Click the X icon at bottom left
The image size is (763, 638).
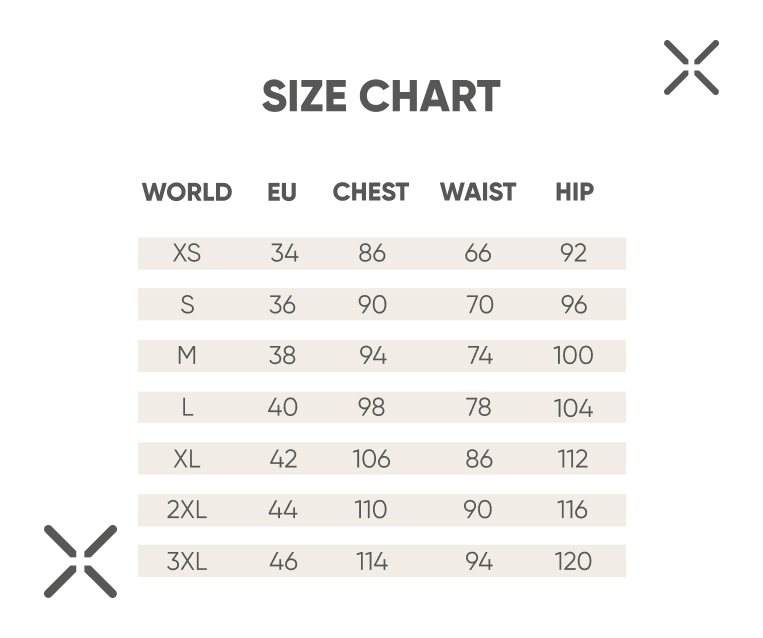coord(80,561)
